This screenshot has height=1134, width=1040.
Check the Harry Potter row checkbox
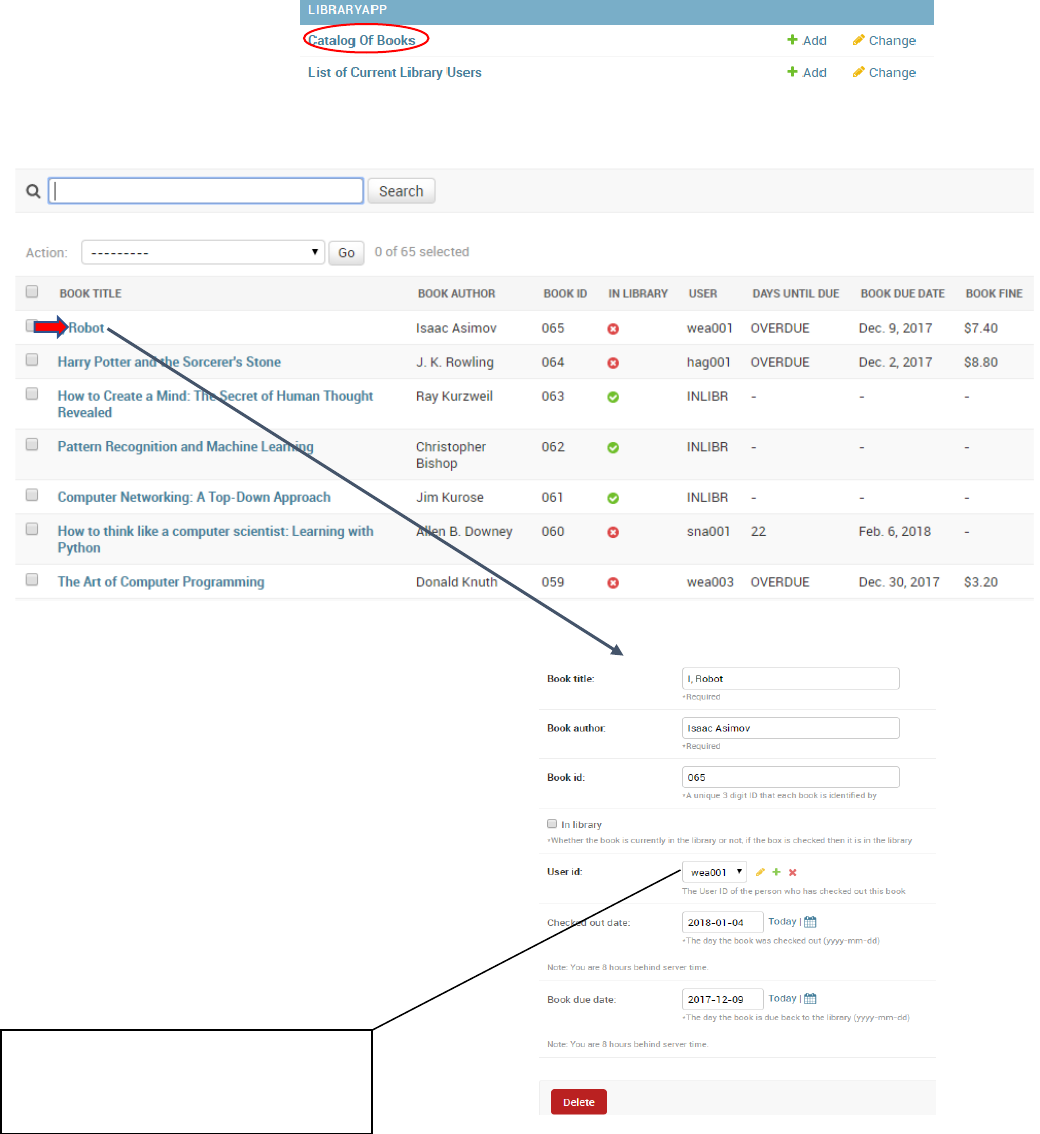tap(32, 359)
